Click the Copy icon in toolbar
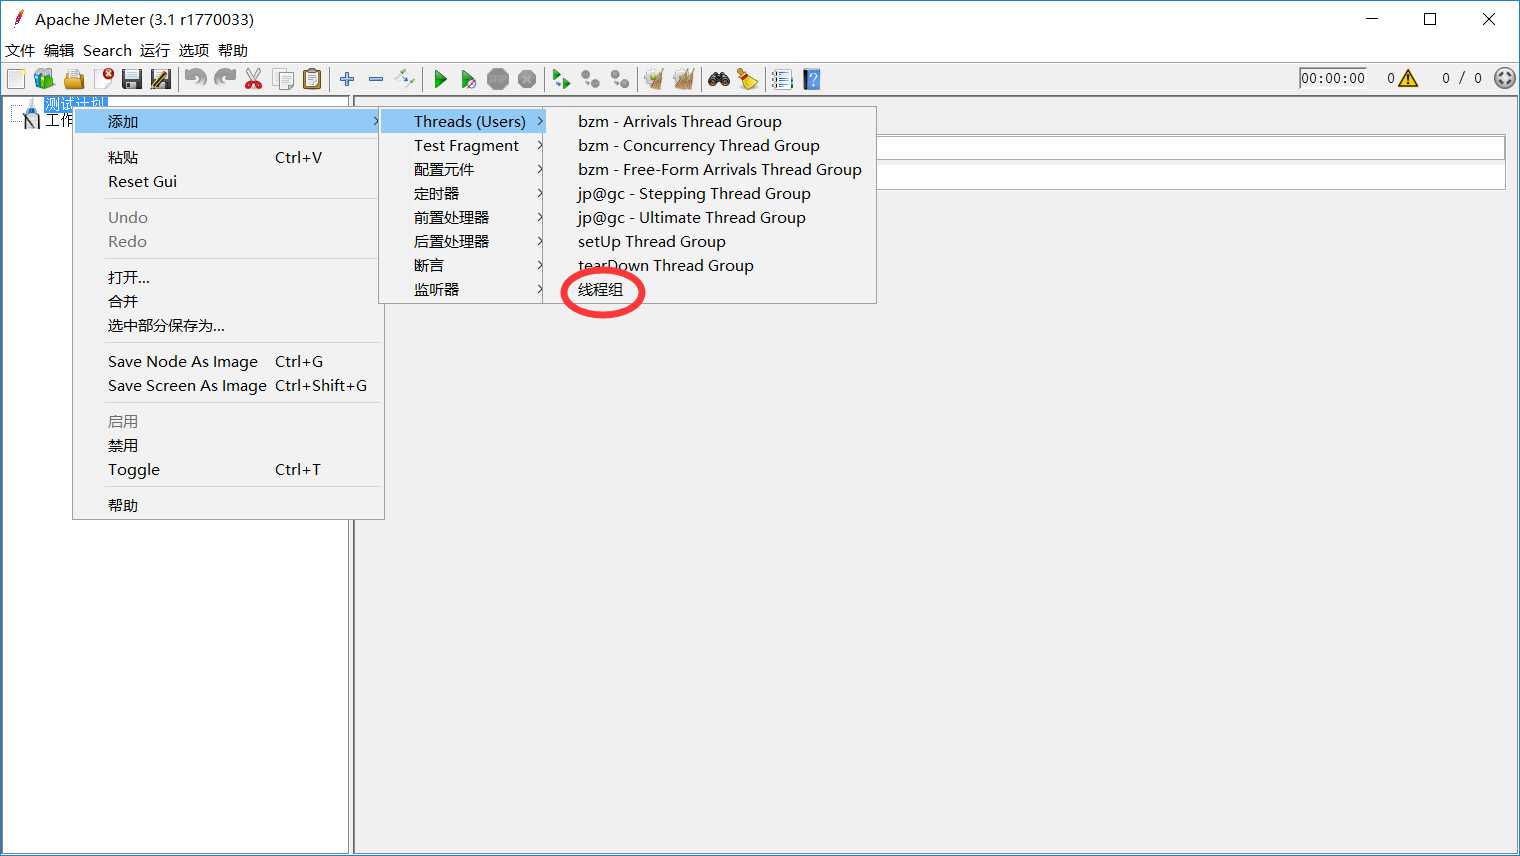The height and width of the screenshot is (856, 1520). click(284, 79)
